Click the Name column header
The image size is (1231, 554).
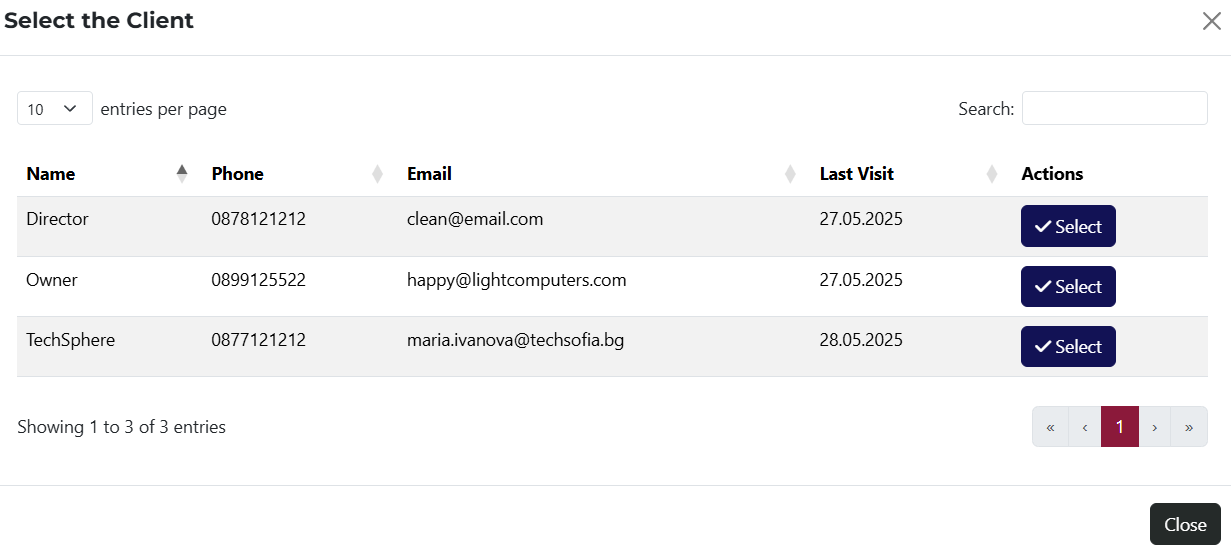coord(51,174)
